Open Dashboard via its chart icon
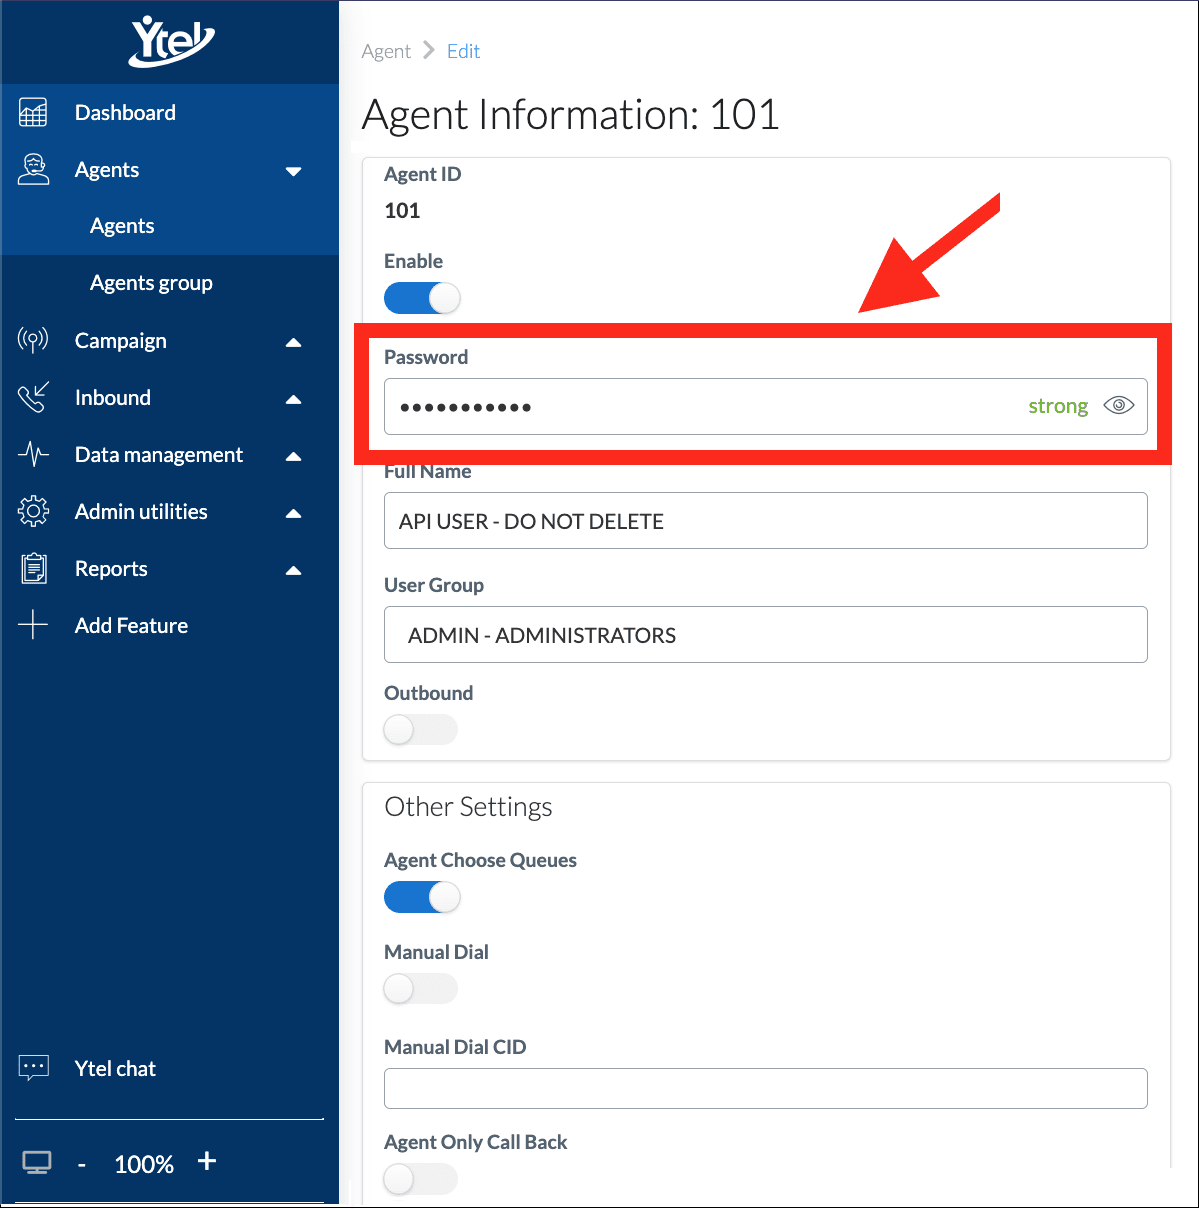Screen dimensions: 1199x1209 (x=33, y=113)
